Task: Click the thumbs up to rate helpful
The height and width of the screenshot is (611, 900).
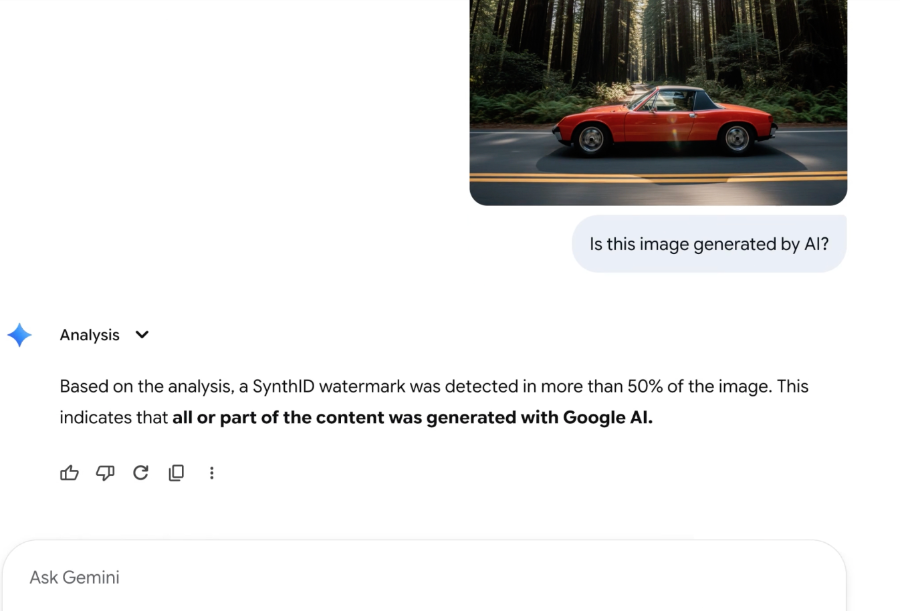Action: pos(69,472)
